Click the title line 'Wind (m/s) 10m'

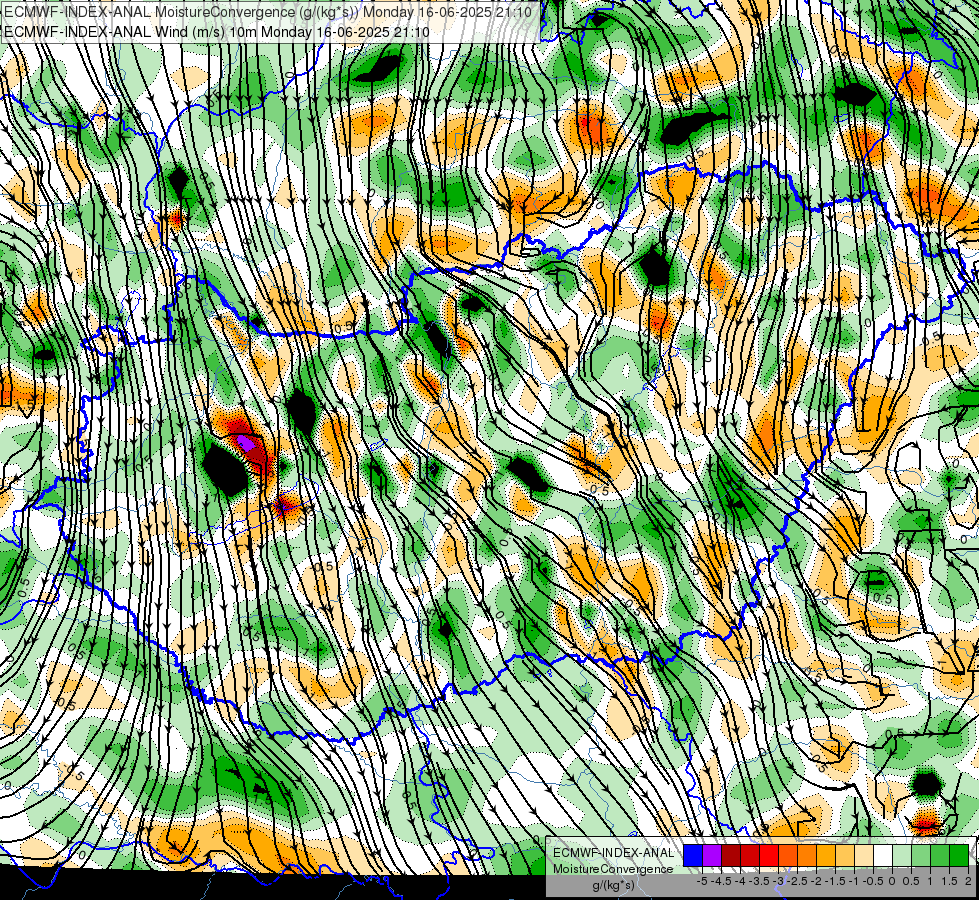click(206, 31)
